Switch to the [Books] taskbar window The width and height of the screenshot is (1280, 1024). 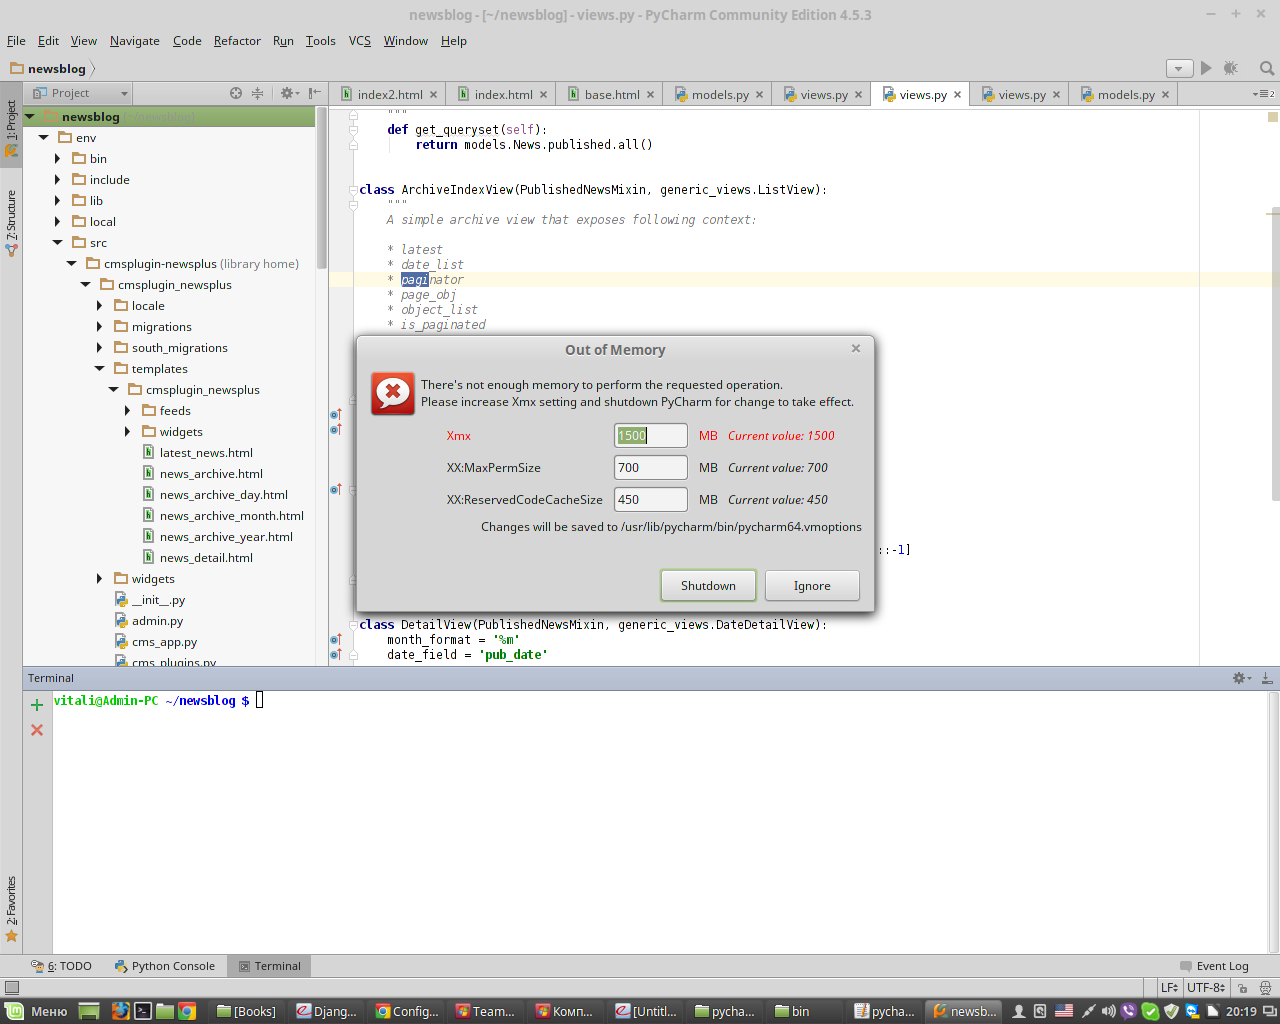pos(247,1011)
